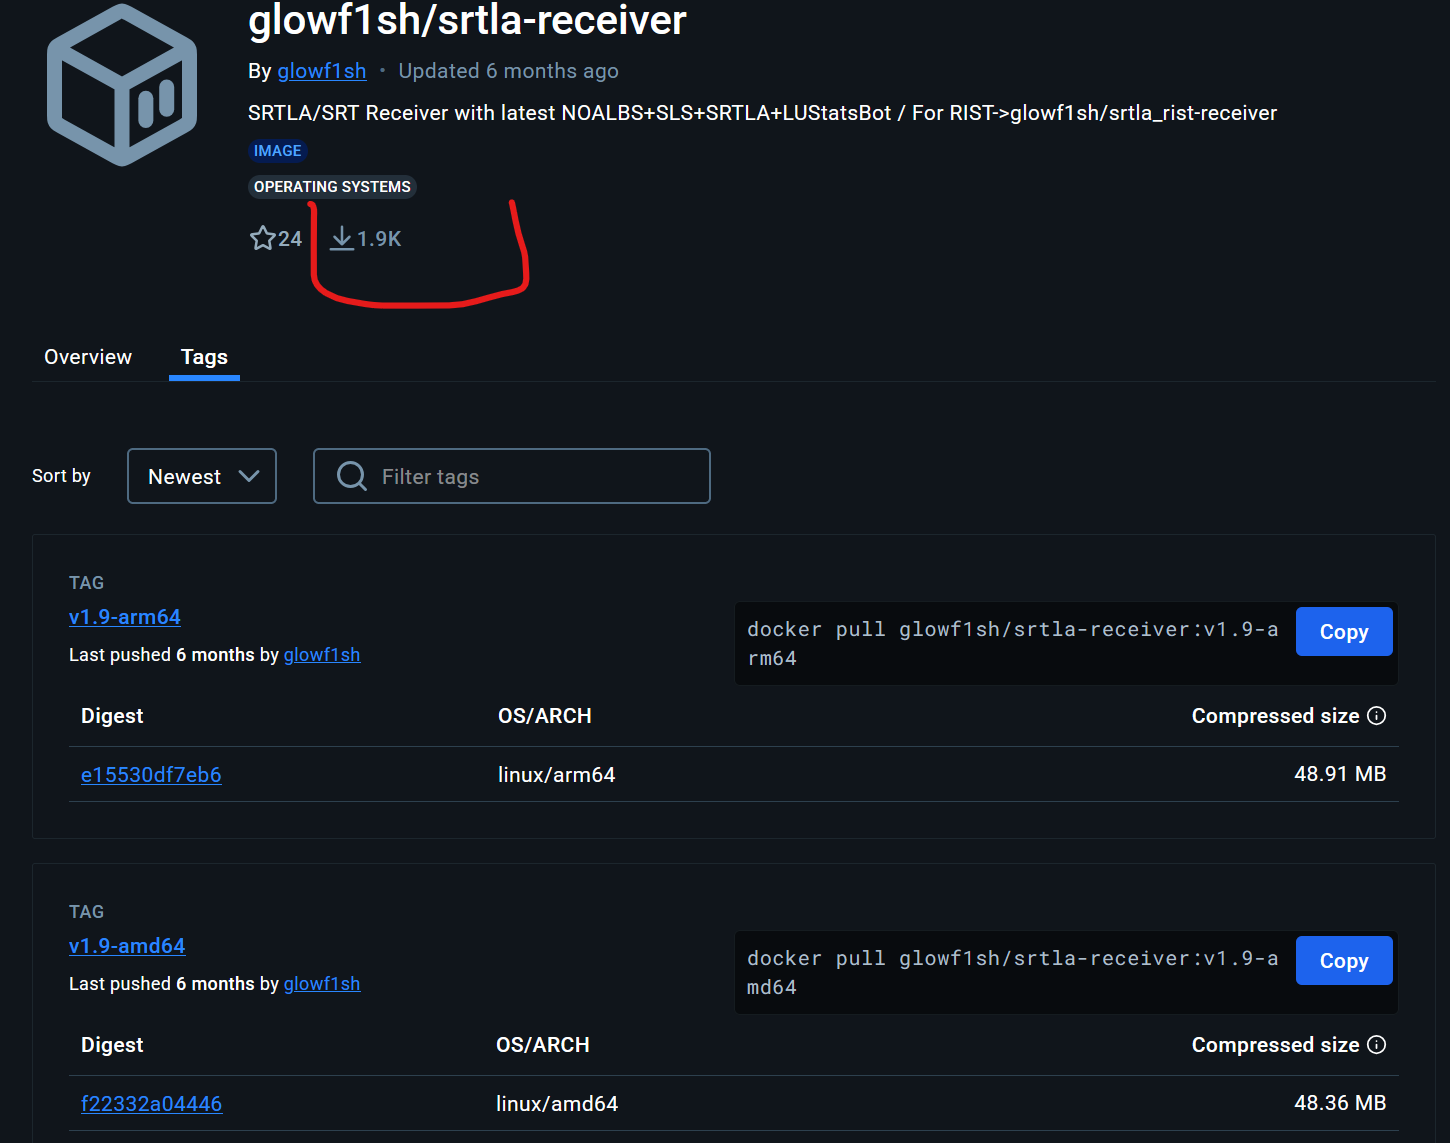Click the repository cube logo icon
1450x1143 pixels.
click(122, 86)
